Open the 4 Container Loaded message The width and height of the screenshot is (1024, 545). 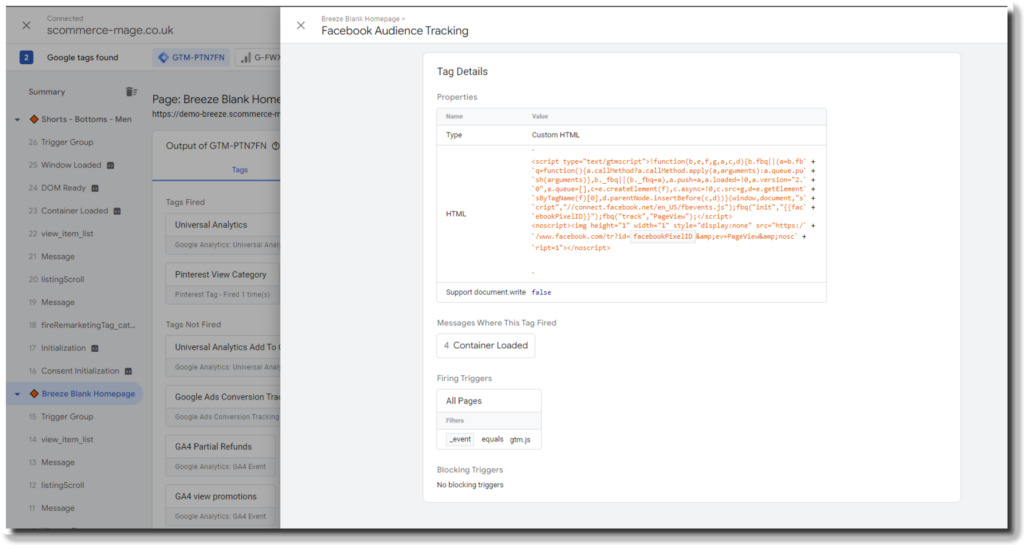[x=486, y=345]
